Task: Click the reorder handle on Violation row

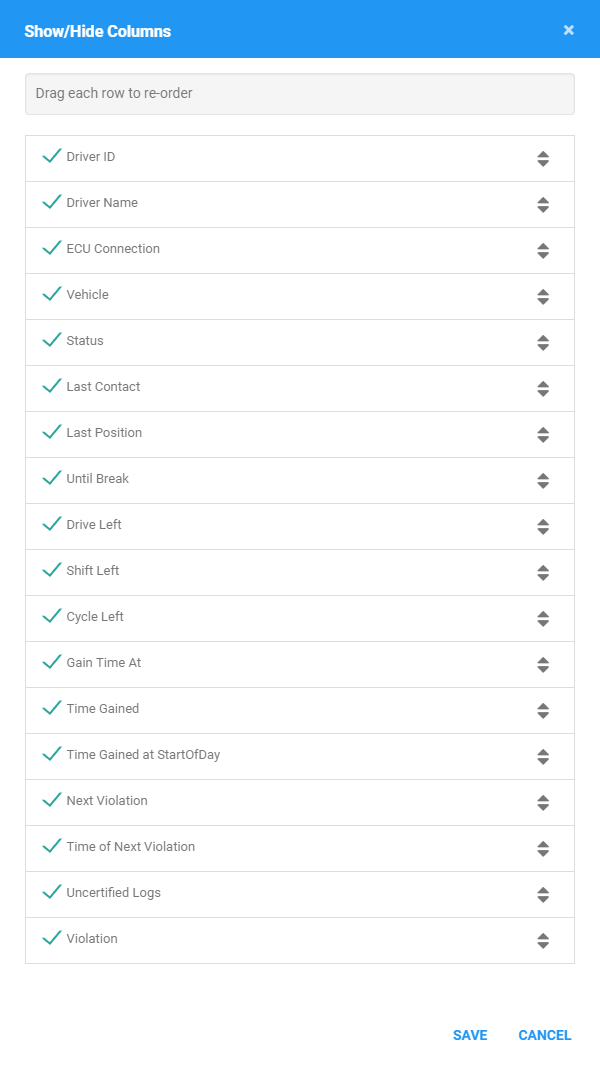Action: click(543, 941)
